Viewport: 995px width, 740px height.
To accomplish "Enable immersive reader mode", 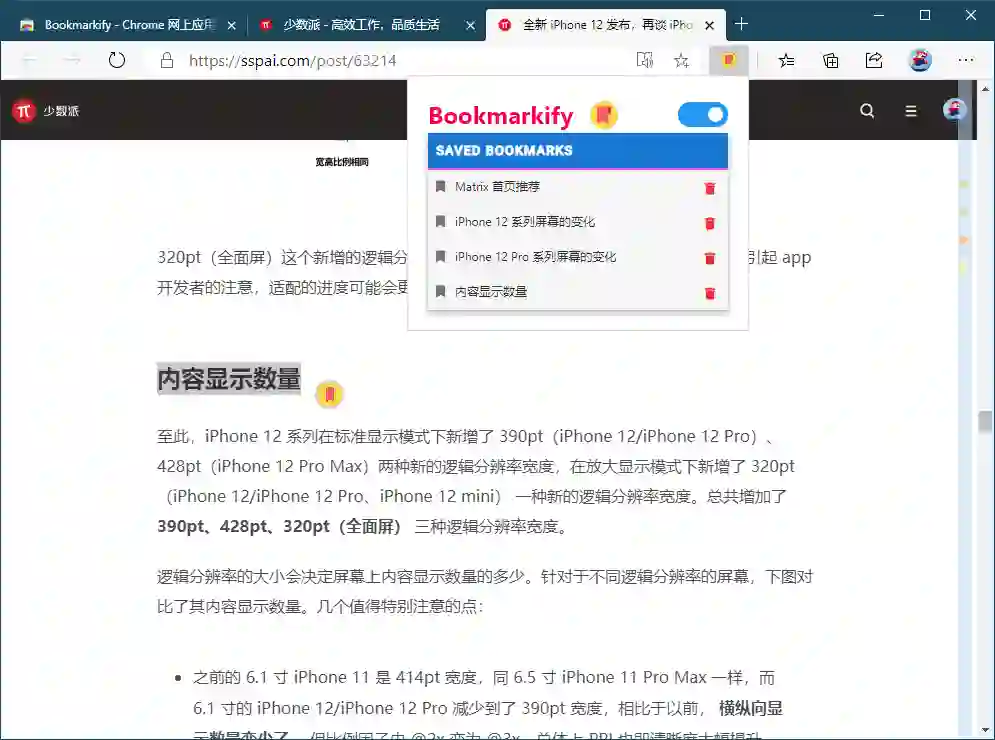I will click(645, 60).
